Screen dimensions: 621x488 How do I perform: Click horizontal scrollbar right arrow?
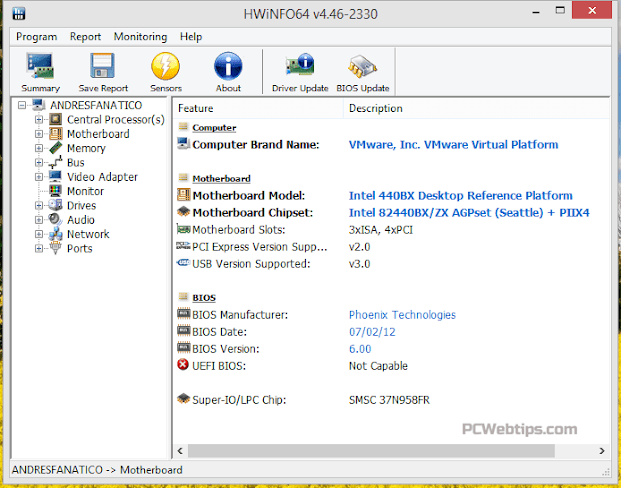click(x=602, y=451)
